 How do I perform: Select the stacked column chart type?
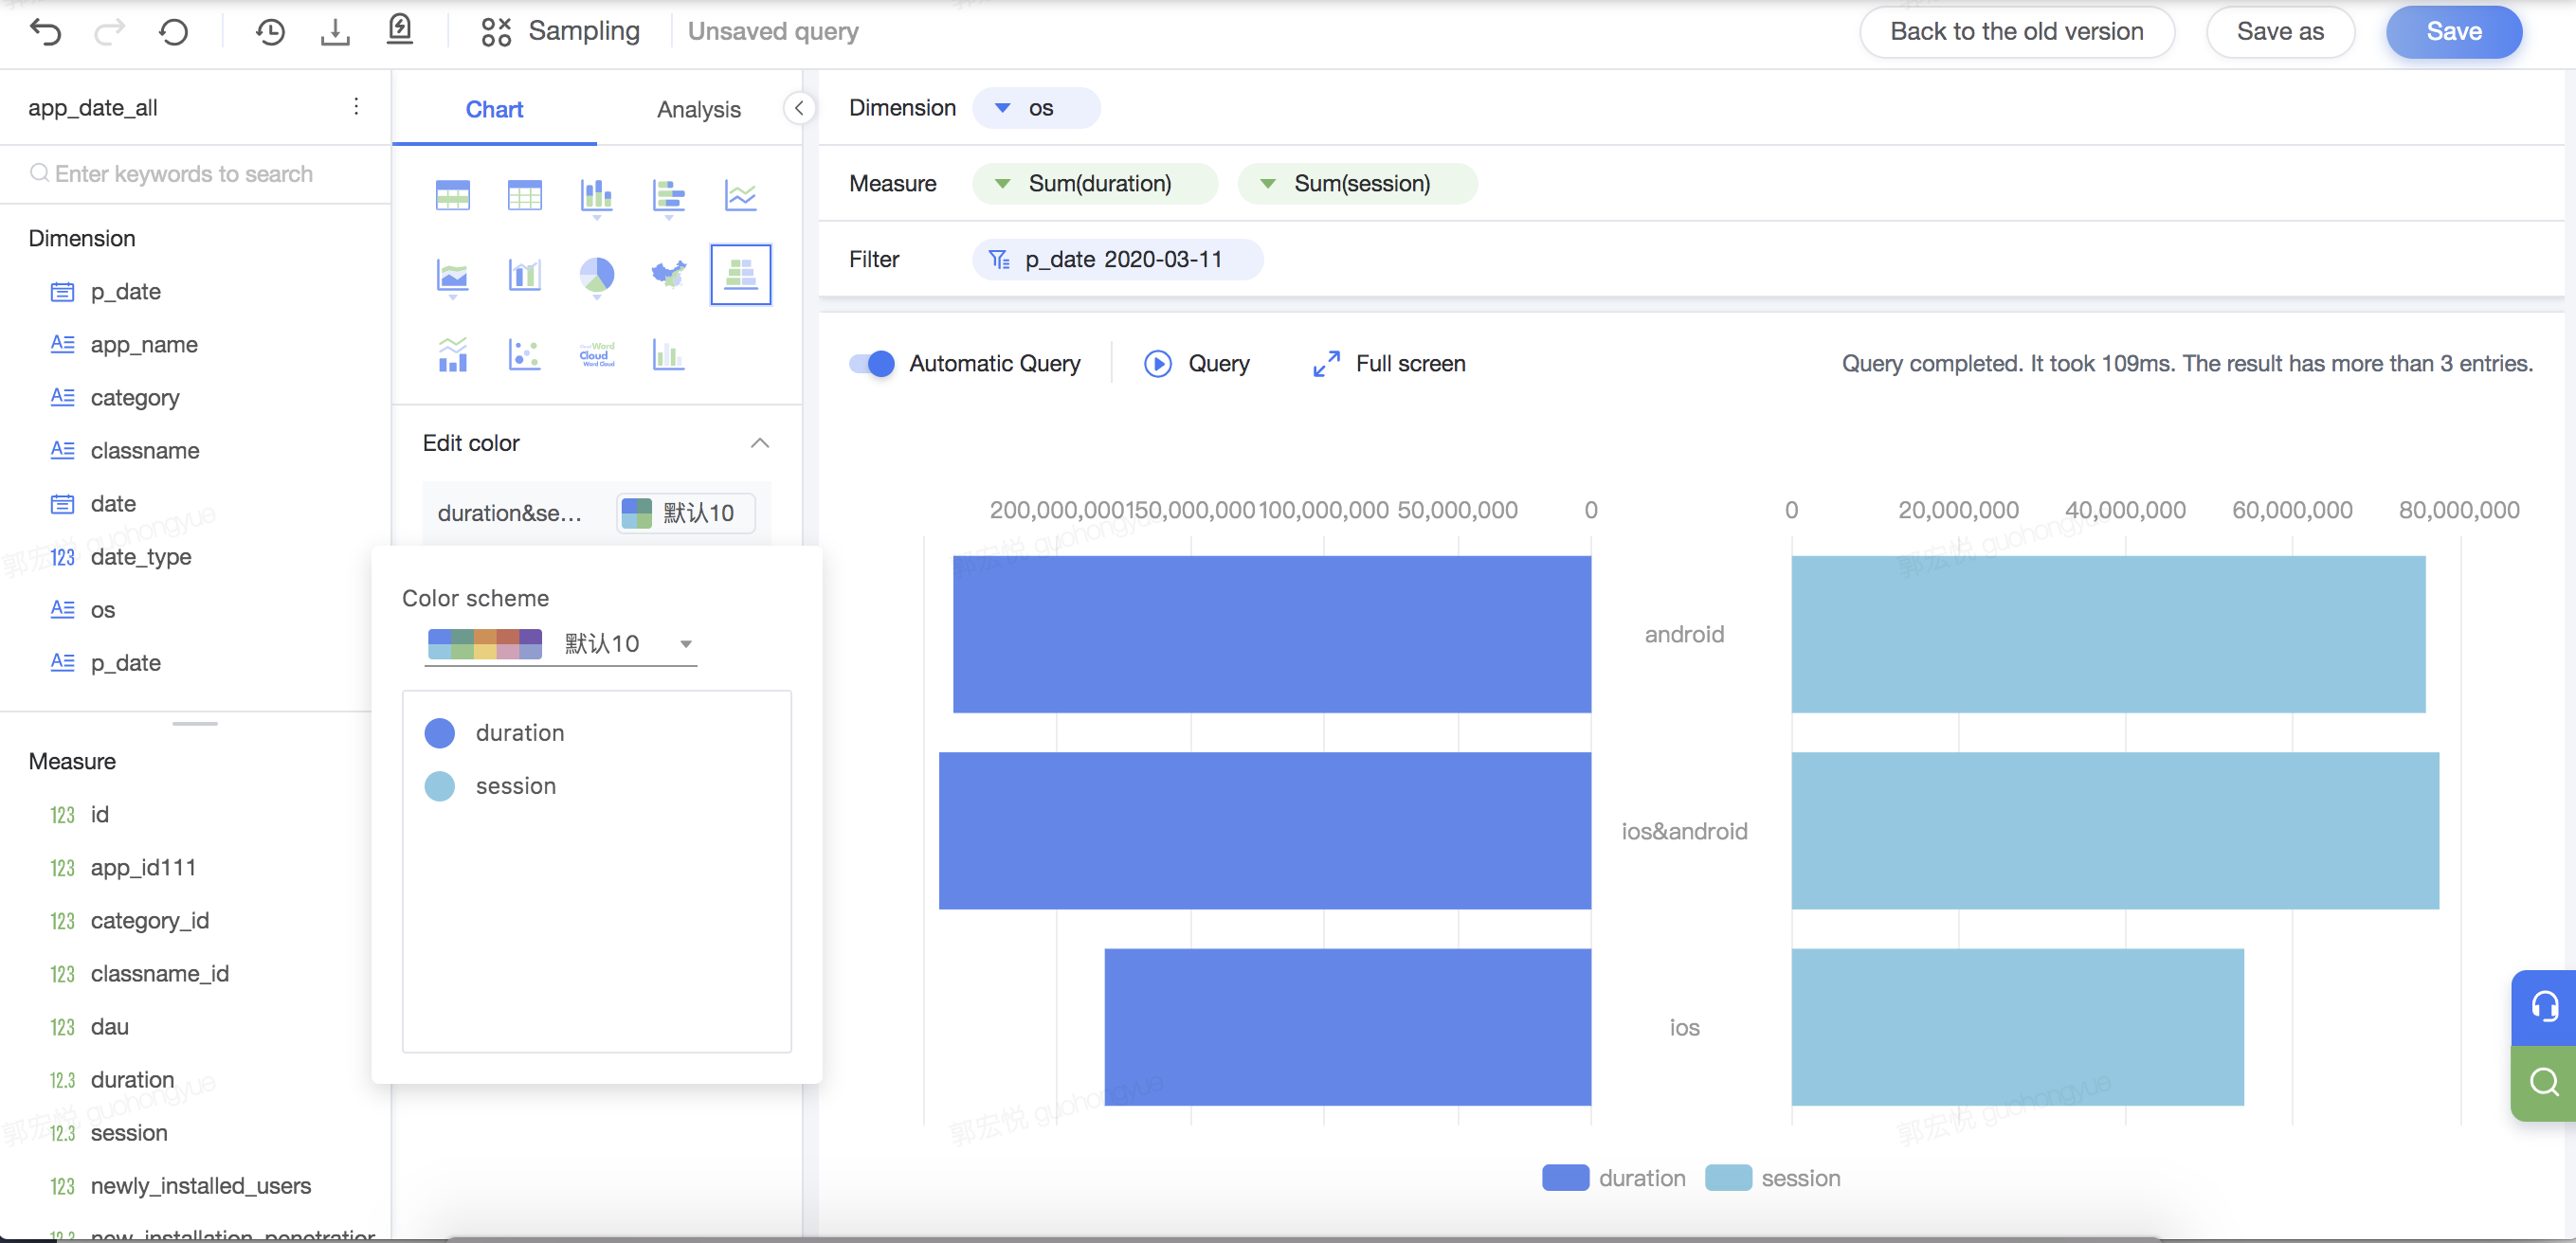click(597, 197)
